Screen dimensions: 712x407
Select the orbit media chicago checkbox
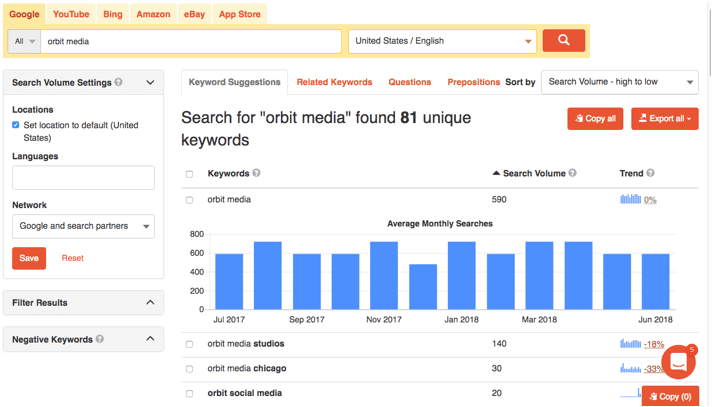[x=189, y=369]
